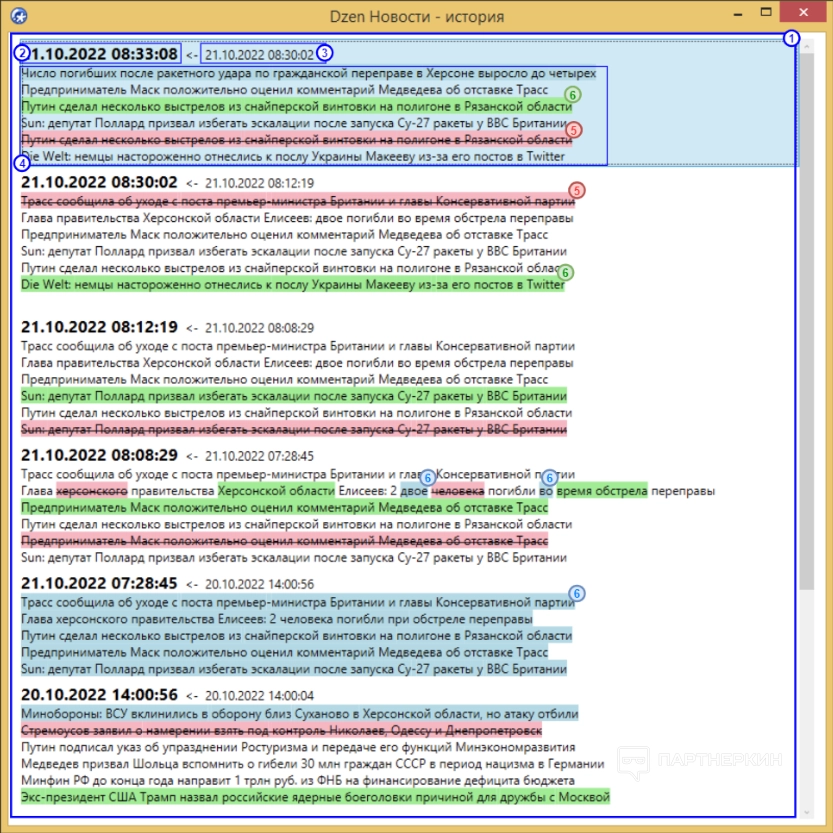Close the Dzen Новости history window

[803, 12]
